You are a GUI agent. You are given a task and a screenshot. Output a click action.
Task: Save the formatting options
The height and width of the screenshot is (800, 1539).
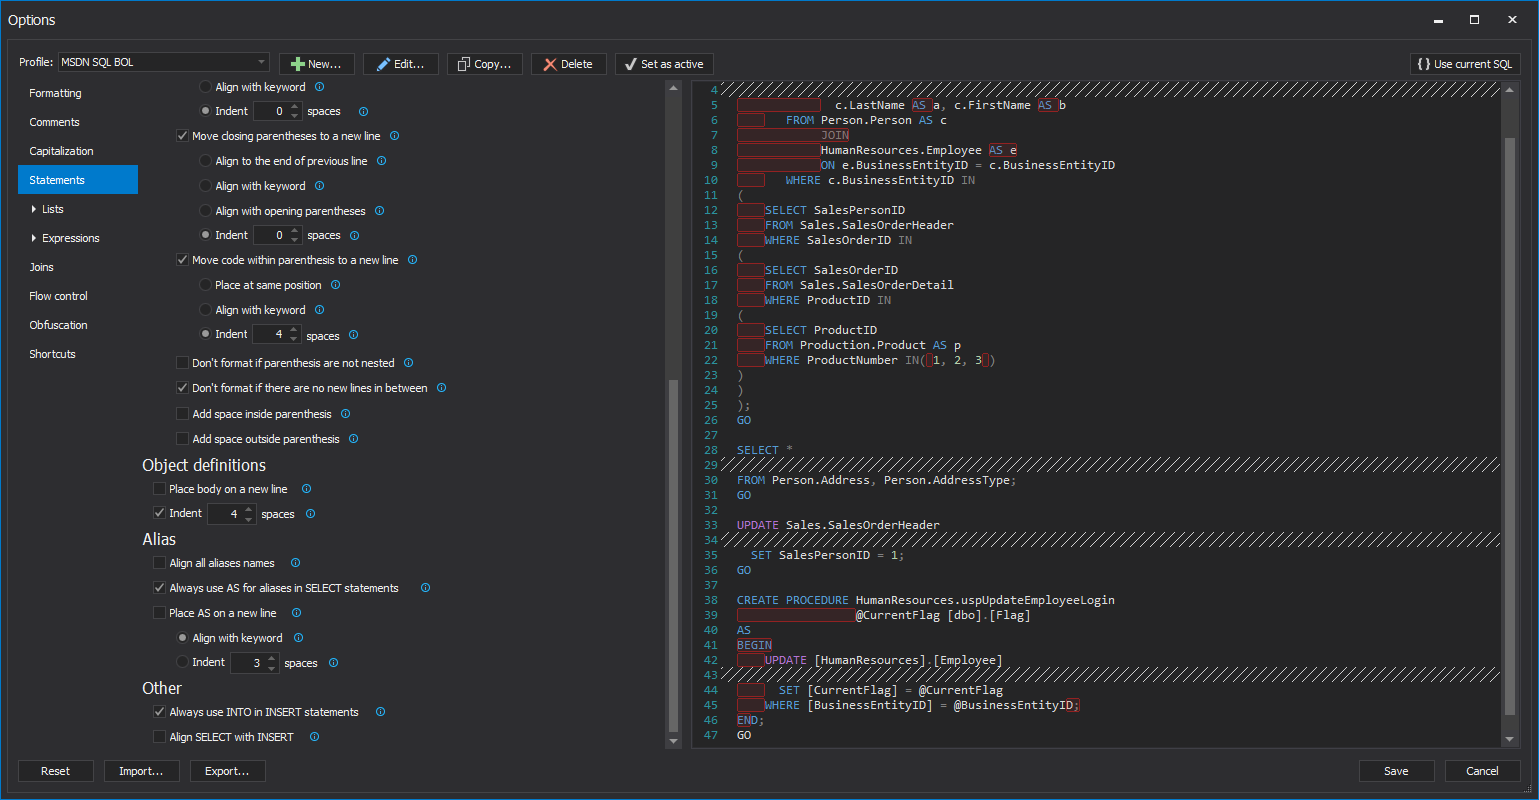[1396, 771]
